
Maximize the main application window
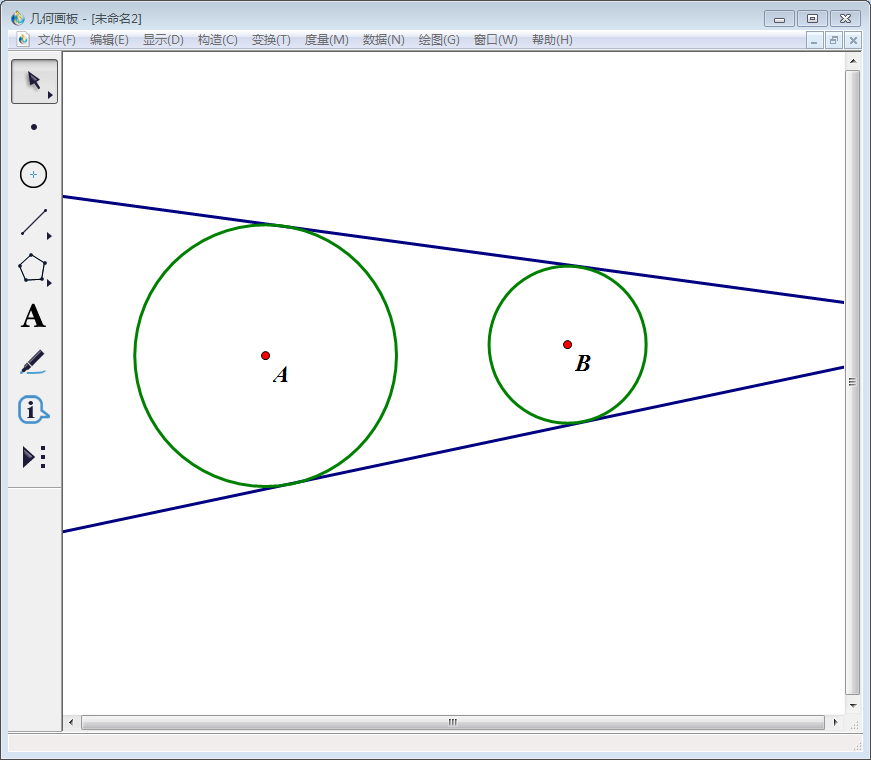812,19
